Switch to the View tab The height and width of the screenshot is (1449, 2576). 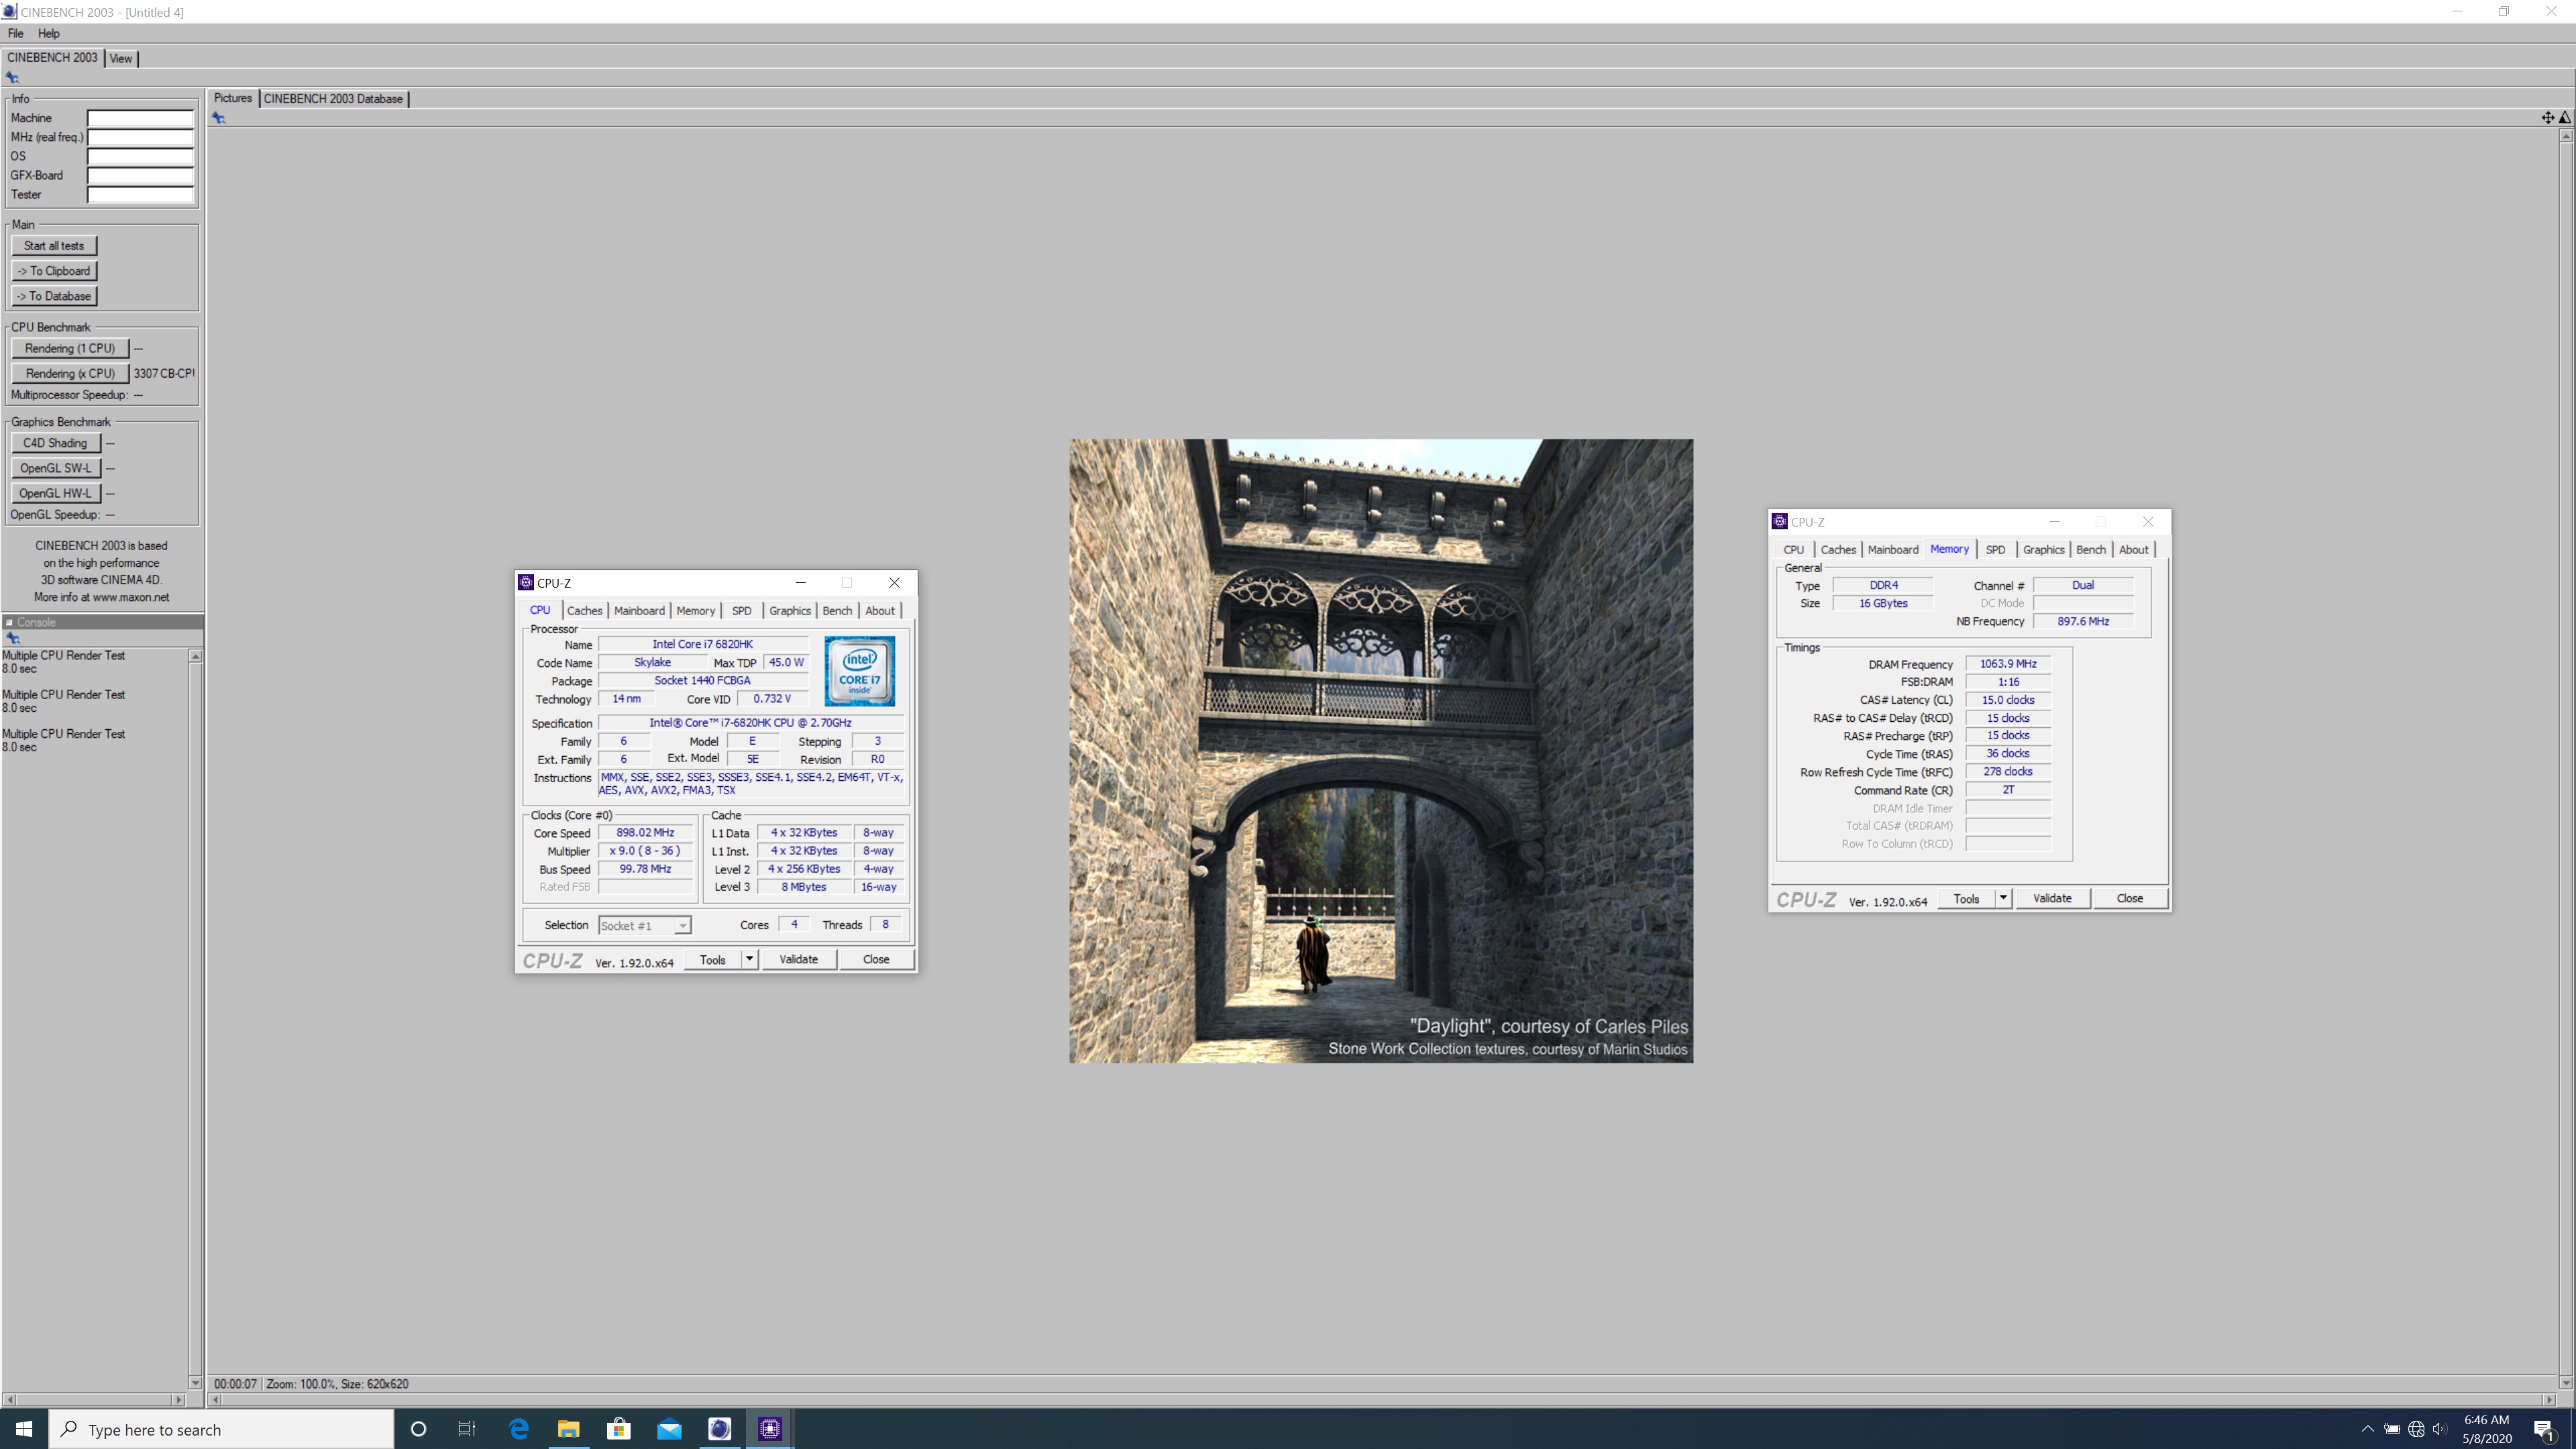pyautogui.click(x=121, y=58)
